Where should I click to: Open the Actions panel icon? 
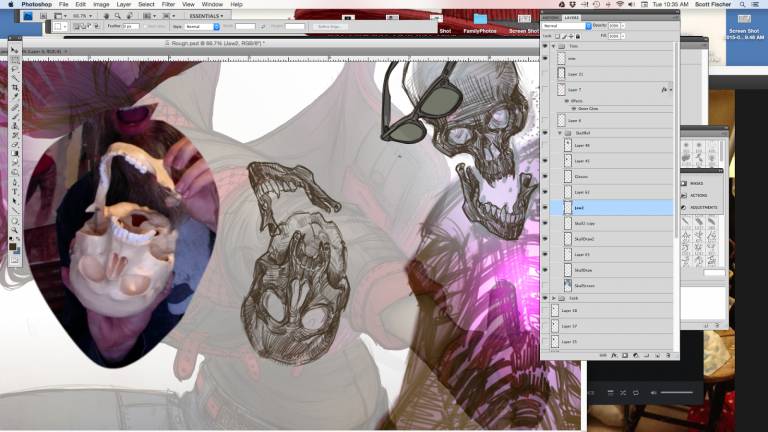(684, 195)
